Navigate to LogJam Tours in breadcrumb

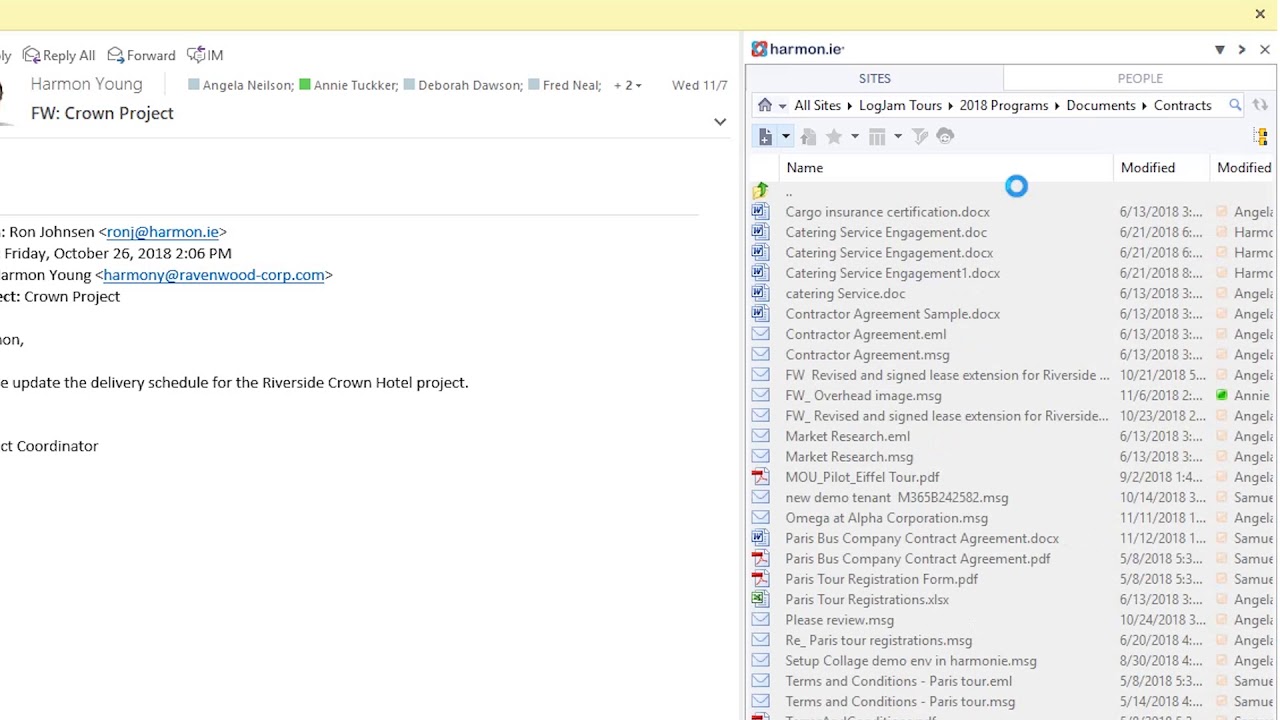(900, 105)
